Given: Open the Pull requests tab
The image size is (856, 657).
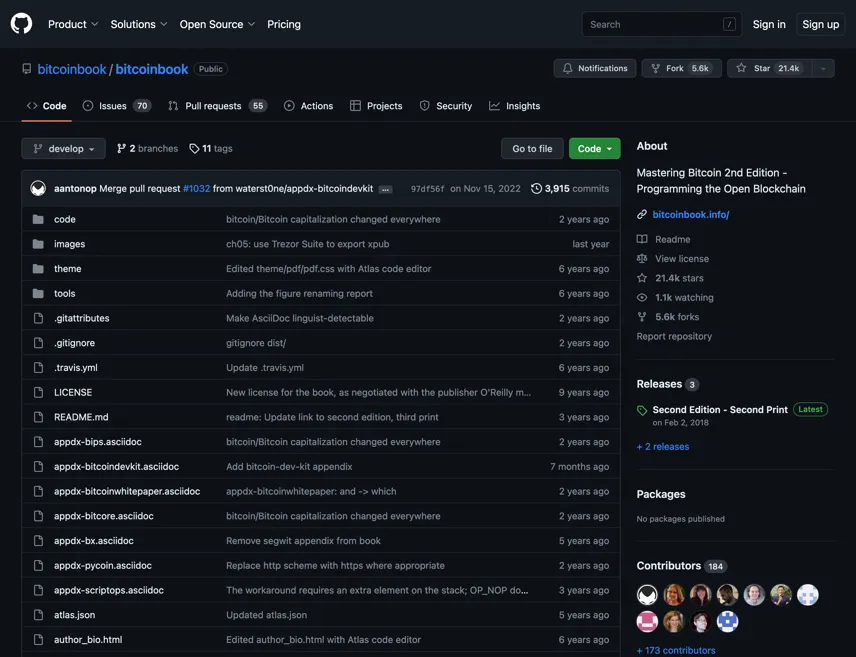Looking at the screenshot, I should [x=217, y=106].
